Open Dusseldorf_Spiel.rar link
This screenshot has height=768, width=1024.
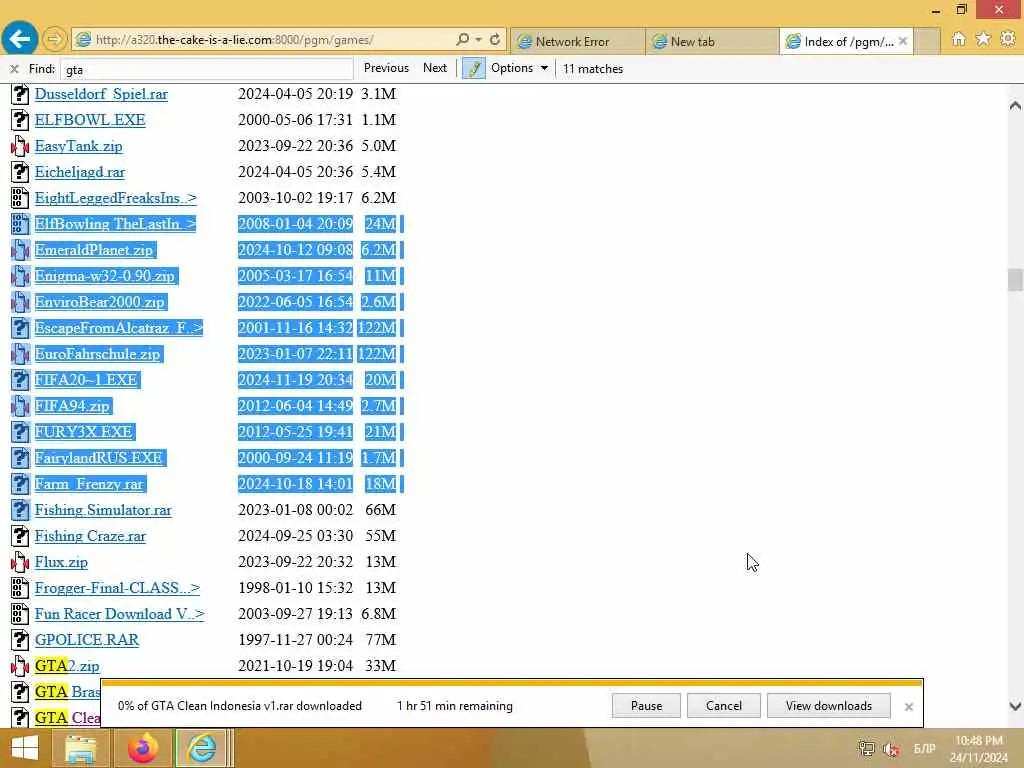click(x=101, y=94)
